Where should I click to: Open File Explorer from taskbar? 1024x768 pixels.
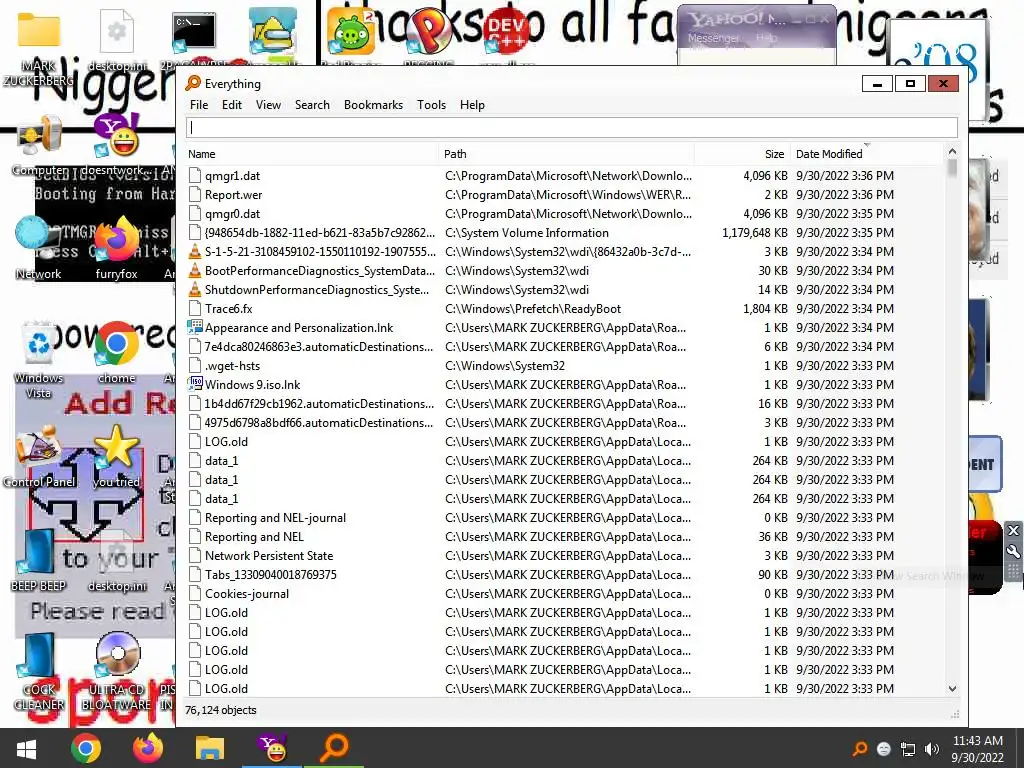point(210,748)
